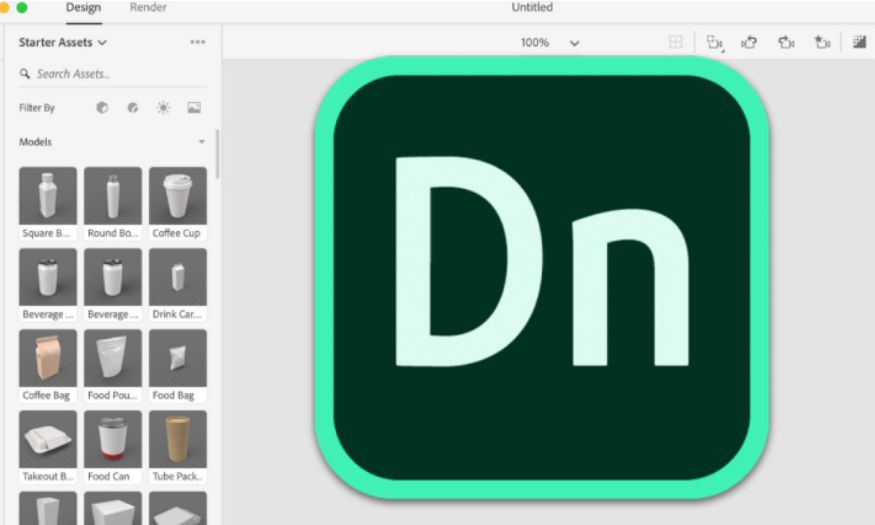Filter assets by lights icon
Image resolution: width=875 pixels, height=525 pixels.
(x=164, y=108)
